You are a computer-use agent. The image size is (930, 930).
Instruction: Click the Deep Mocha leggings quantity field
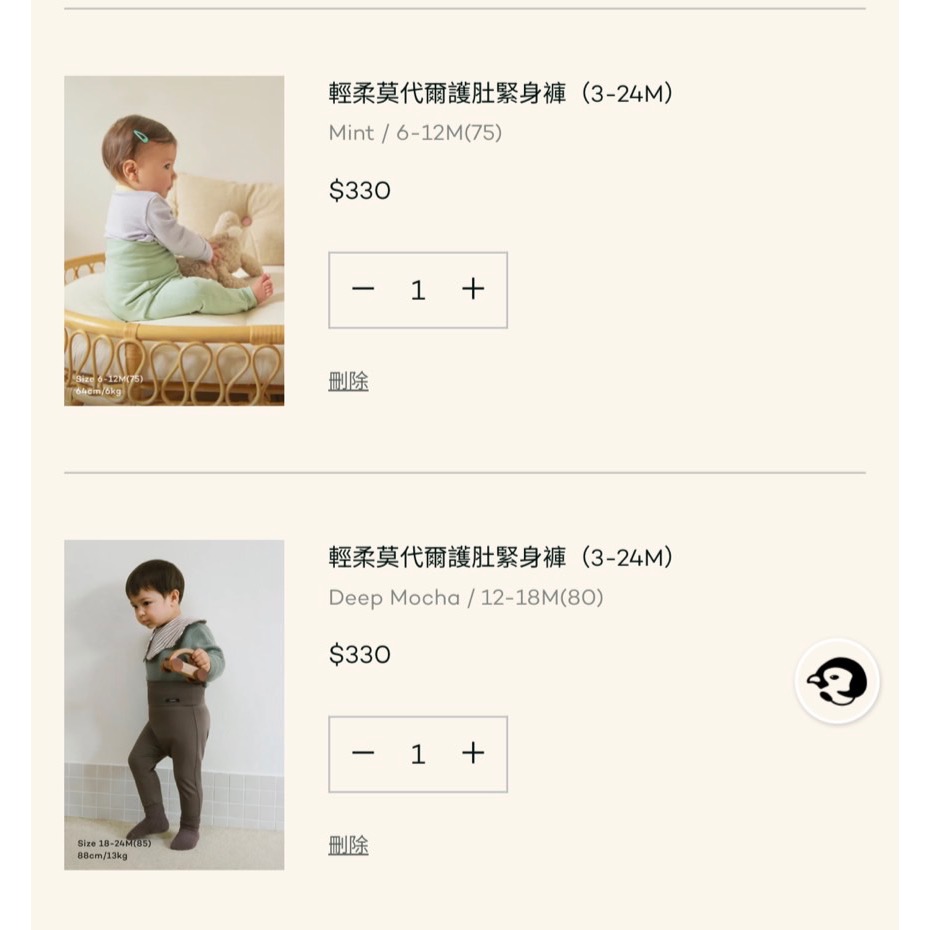(x=418, y=754)
